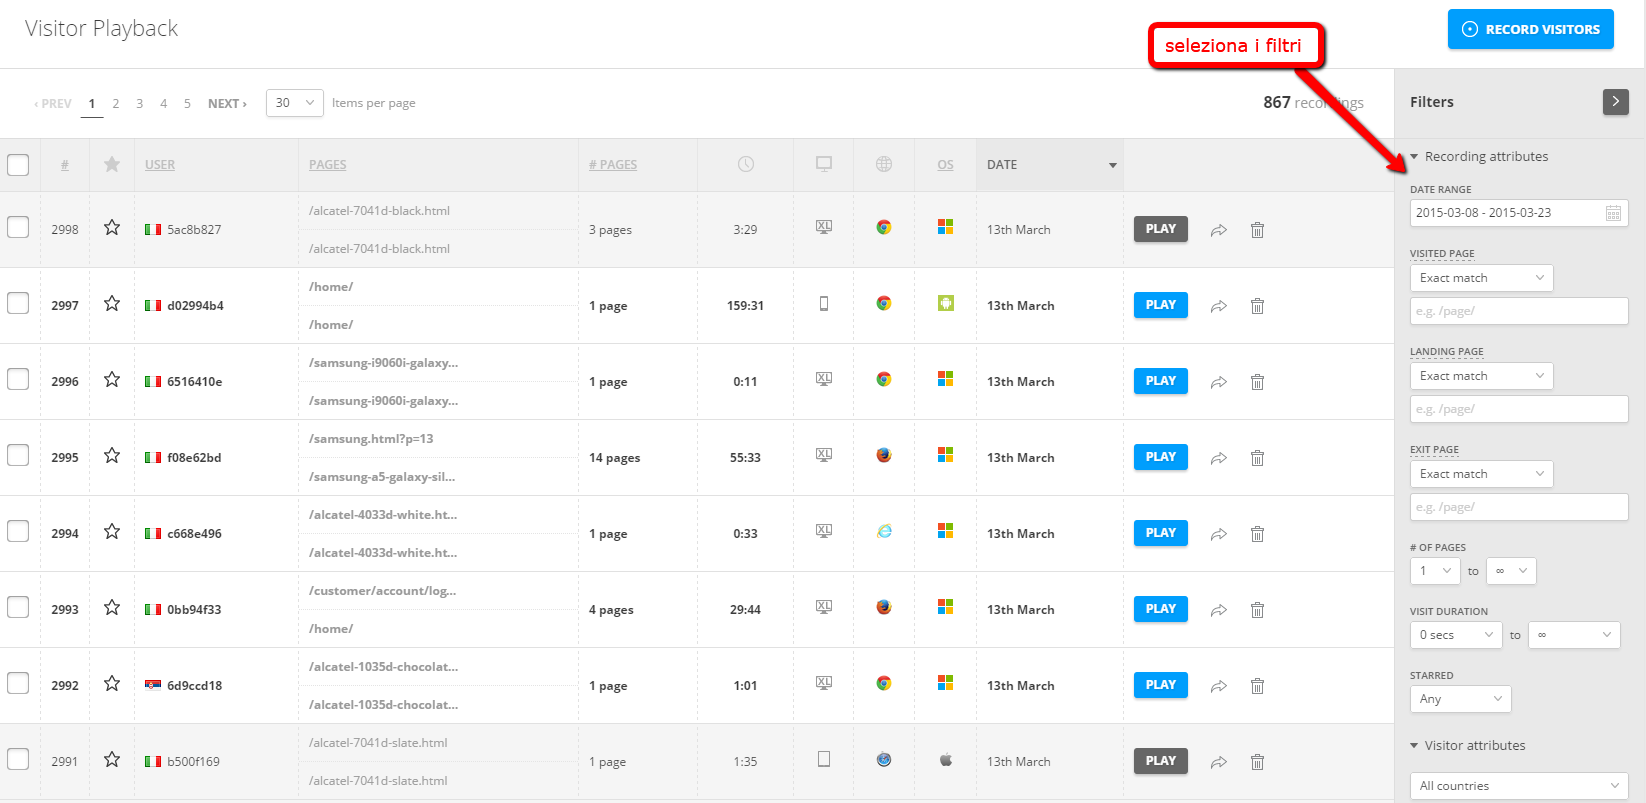Screen dimensions: 1646x803
Task: Click calendar icon in date range field
Action: pyautogui.click(x=1613, y=213)
